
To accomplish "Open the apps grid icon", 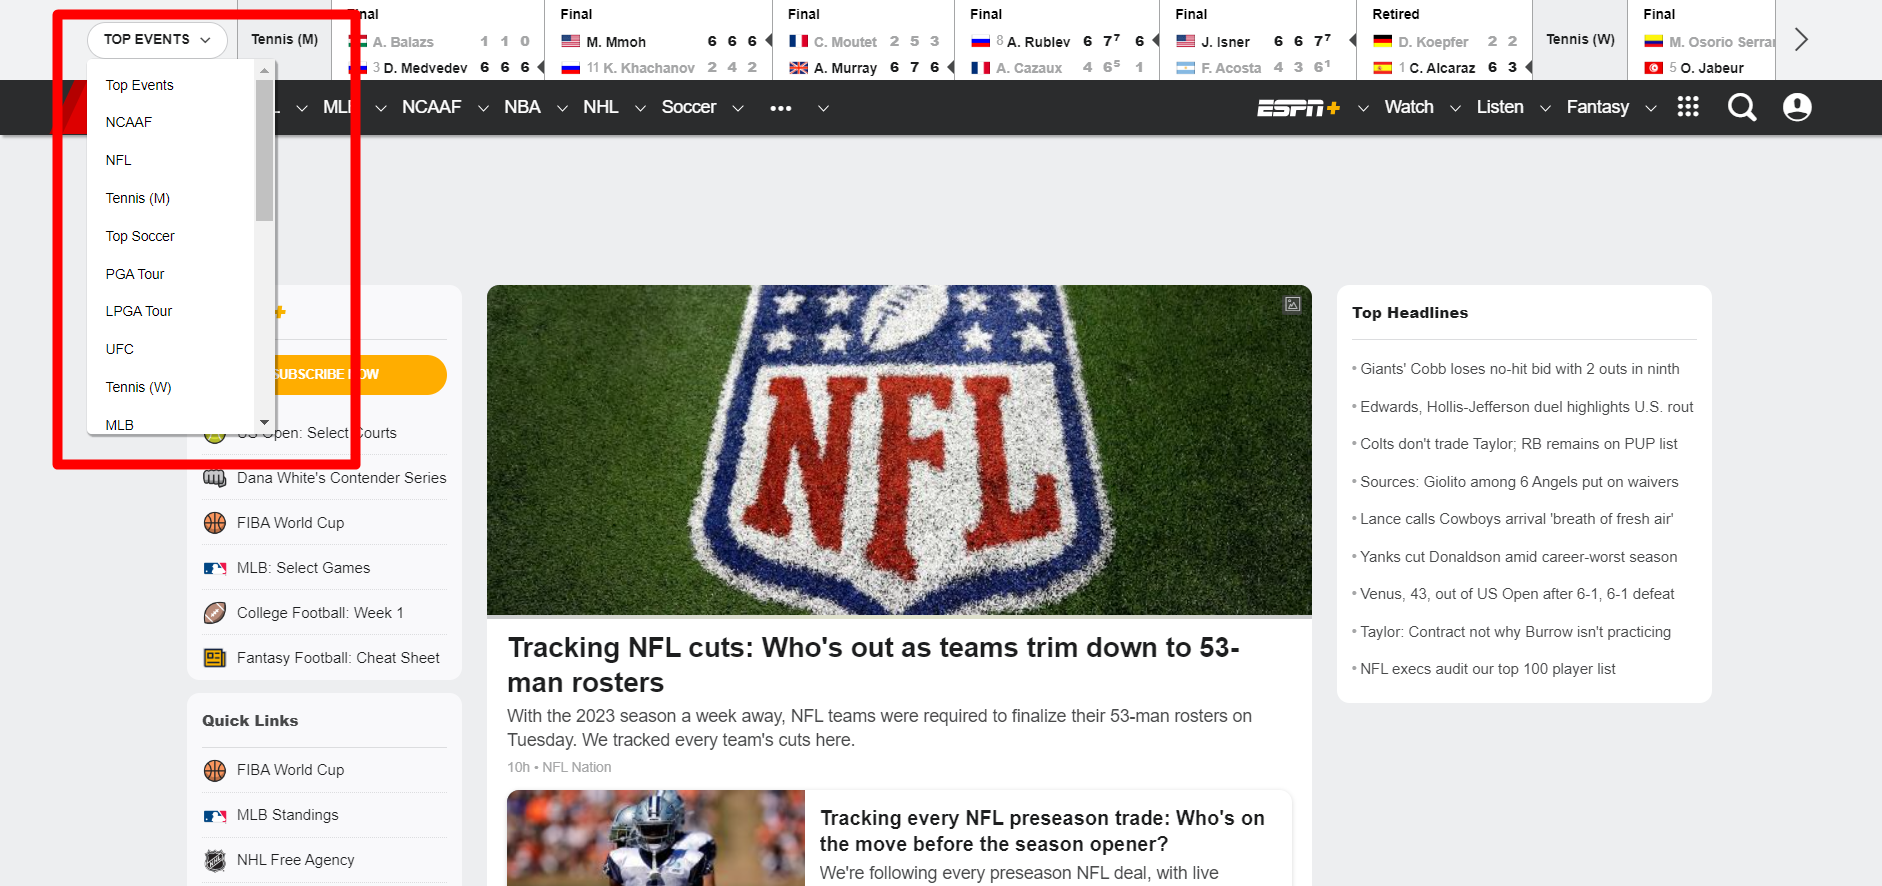I will tap(1688, 107).
